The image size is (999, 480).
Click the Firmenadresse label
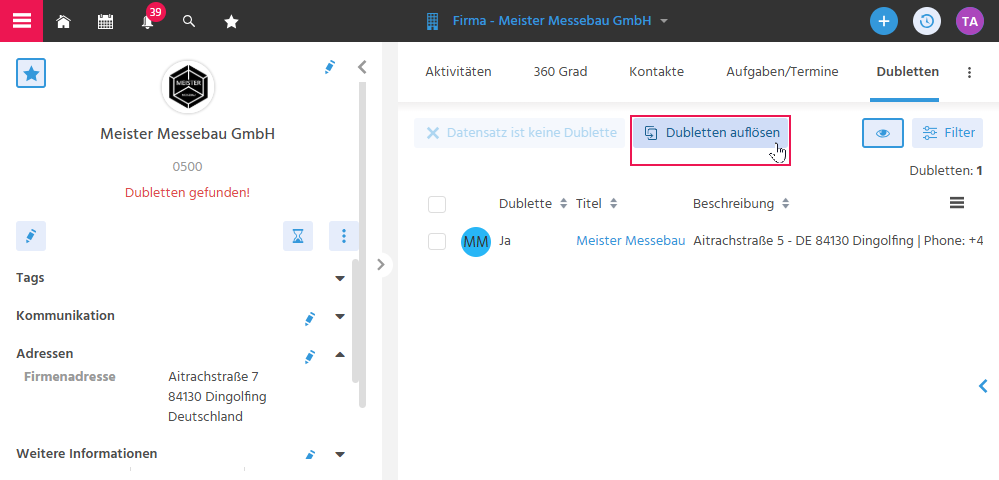[69, 376]
